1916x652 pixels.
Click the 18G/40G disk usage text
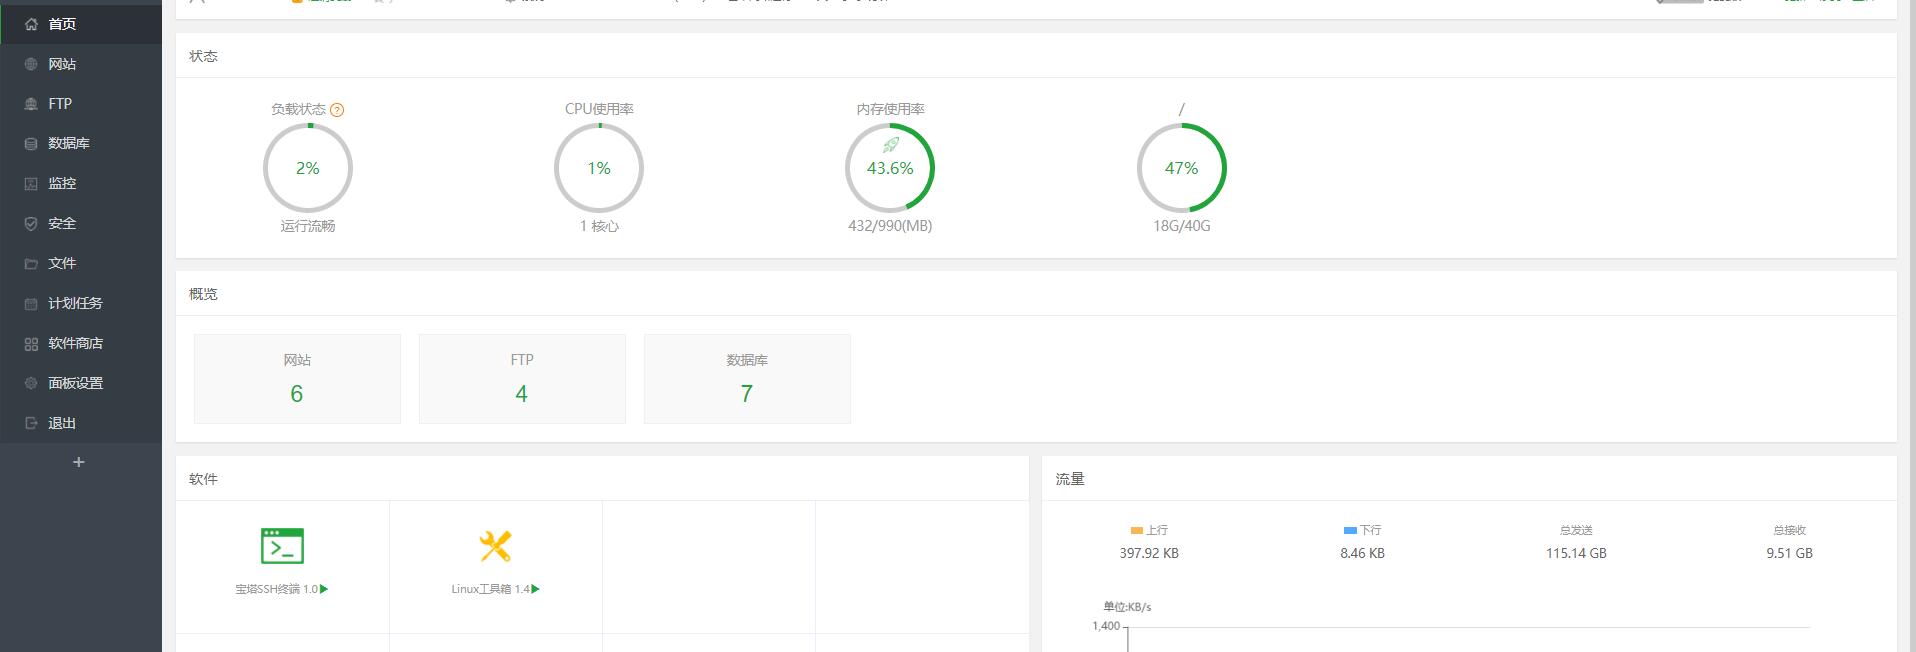tap(1182, 226)
